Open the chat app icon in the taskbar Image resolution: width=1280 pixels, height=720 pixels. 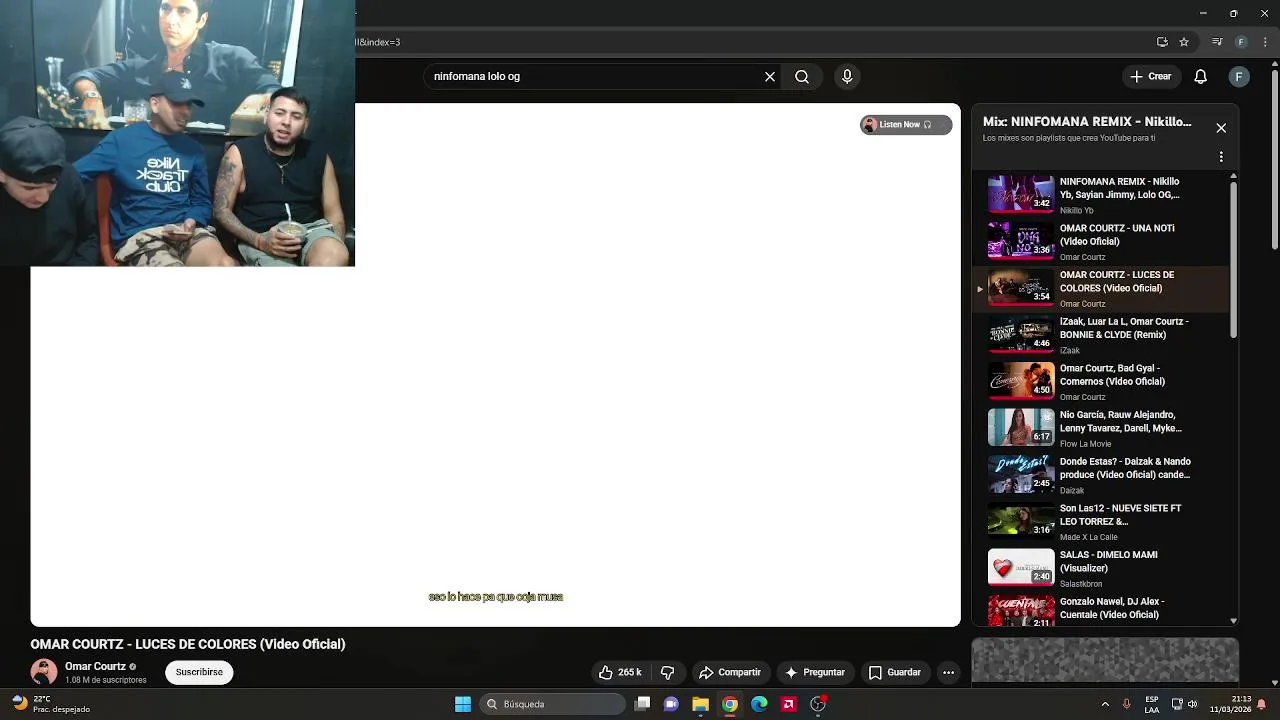(671, 704)
